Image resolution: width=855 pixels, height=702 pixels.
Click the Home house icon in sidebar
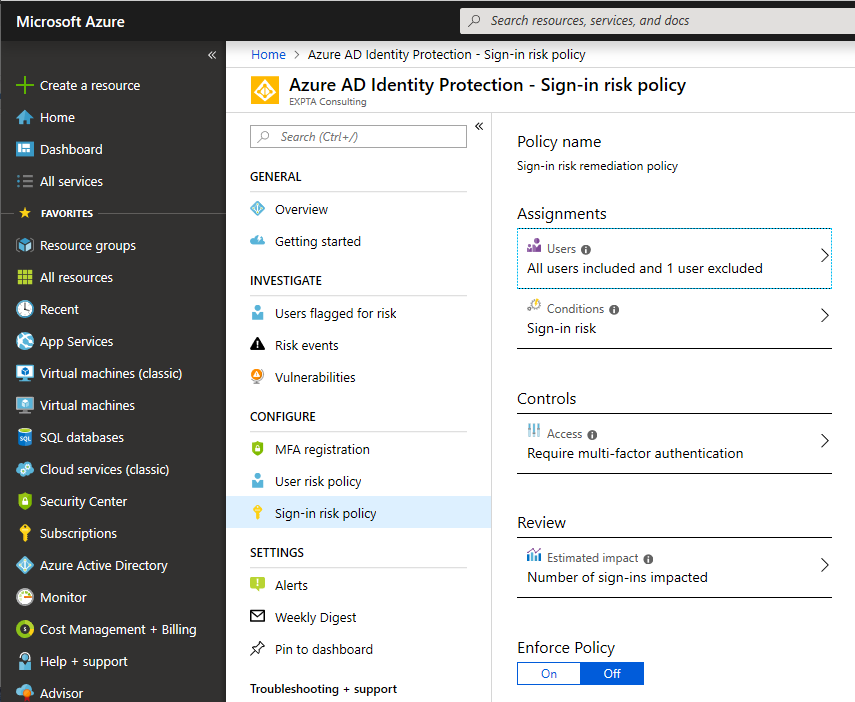[x=25, y=117]
